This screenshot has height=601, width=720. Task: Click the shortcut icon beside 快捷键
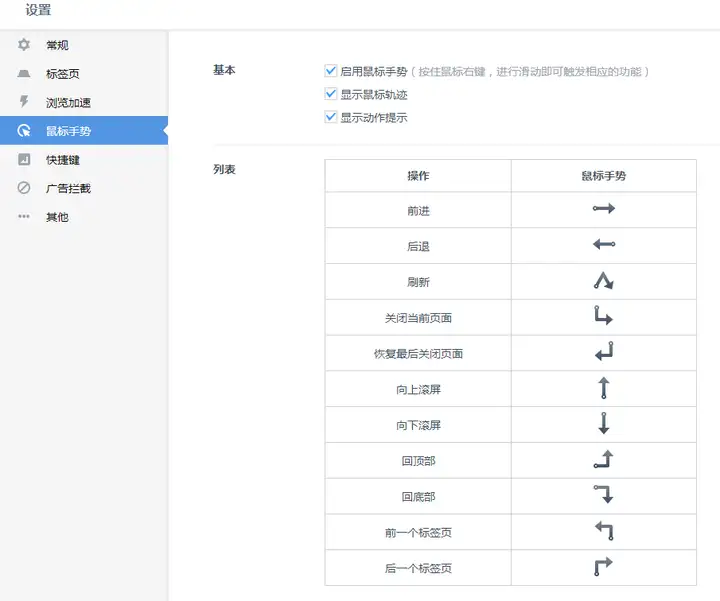tap(24, 159)
